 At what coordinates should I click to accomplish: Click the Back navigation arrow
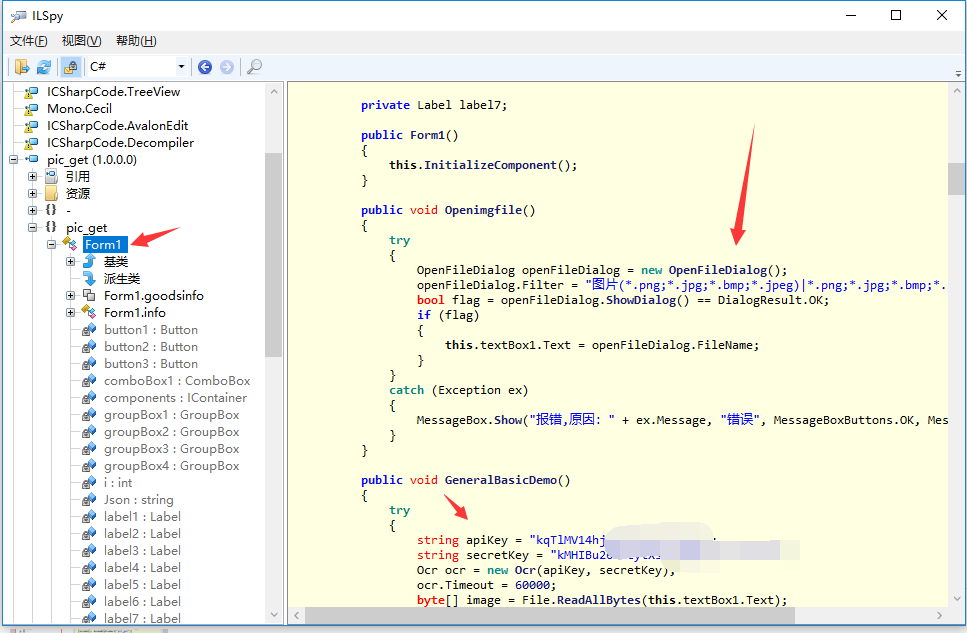tap(205, 67)
